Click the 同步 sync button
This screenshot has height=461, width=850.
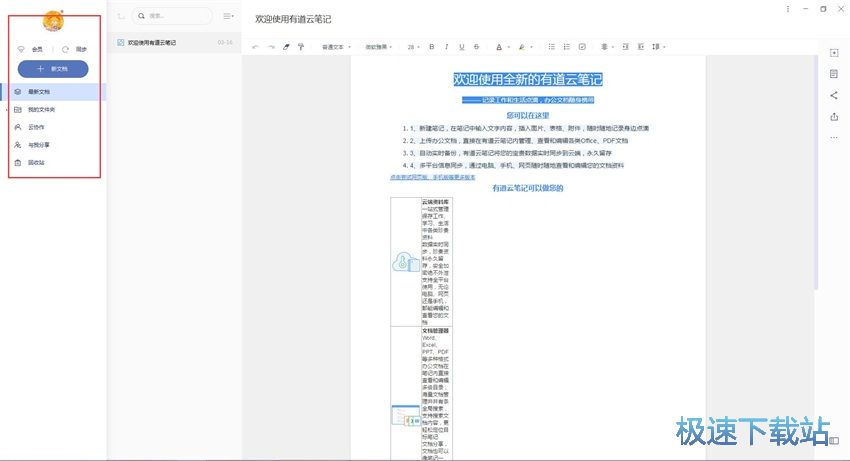[x=74, y=49]
